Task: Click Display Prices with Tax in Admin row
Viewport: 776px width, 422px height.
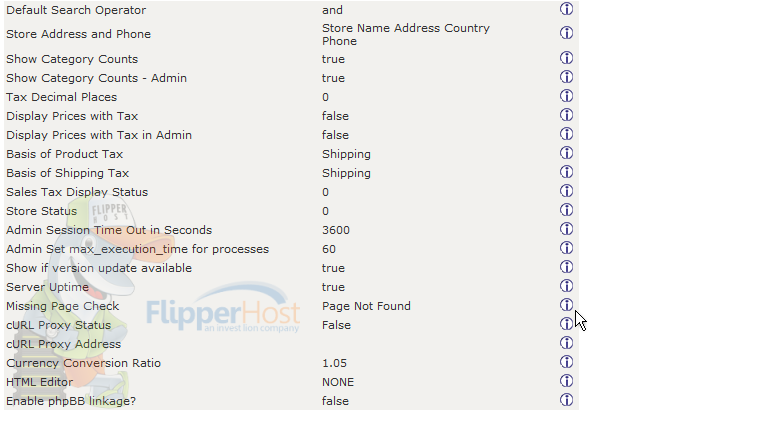Action: pyautogui.click(x=291, y=135)
